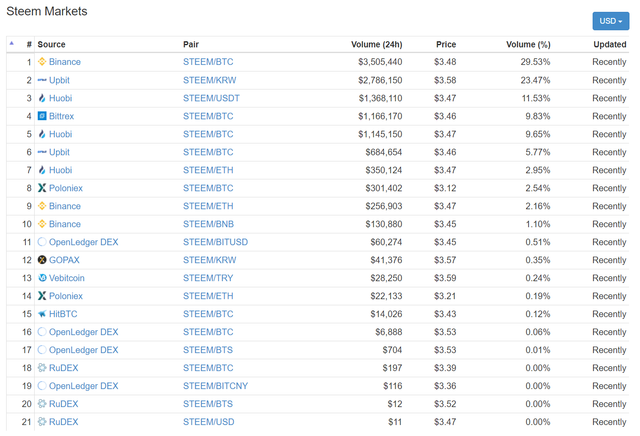Select the Steem Markets heading

pos(47,11)
